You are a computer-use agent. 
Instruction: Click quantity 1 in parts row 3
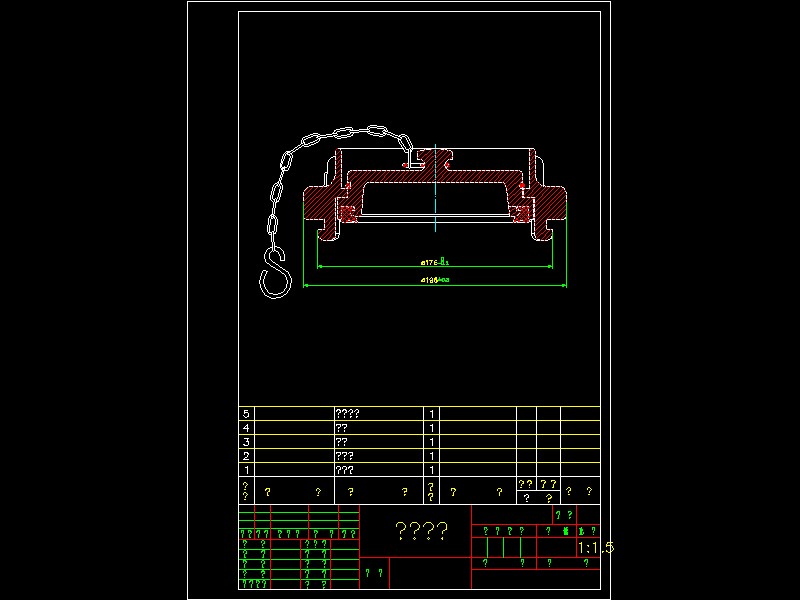coord(432,442)
